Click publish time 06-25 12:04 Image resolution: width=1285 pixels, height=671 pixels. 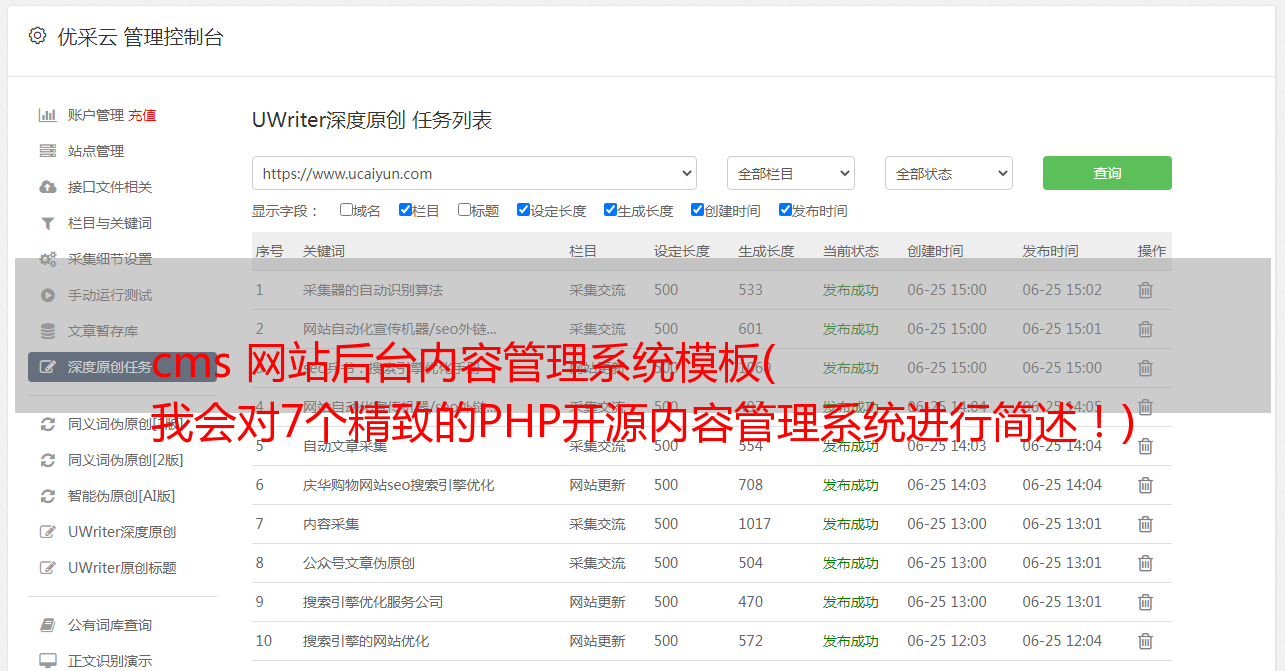coord(1062,641)
